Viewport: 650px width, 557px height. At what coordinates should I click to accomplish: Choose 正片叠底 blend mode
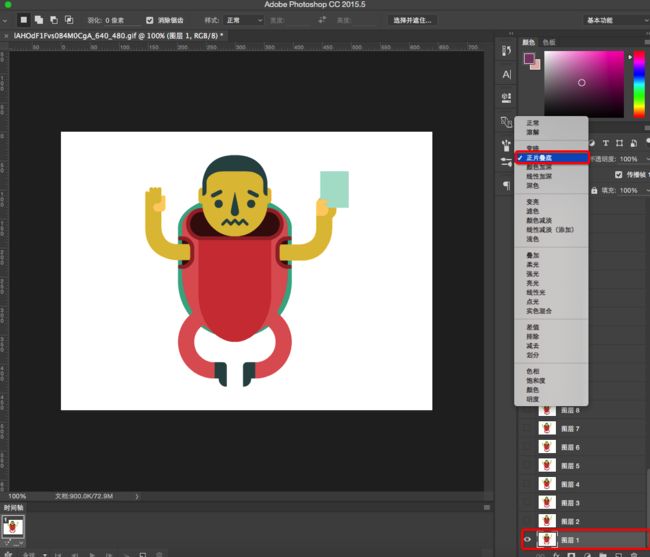[x=551, y=158]
